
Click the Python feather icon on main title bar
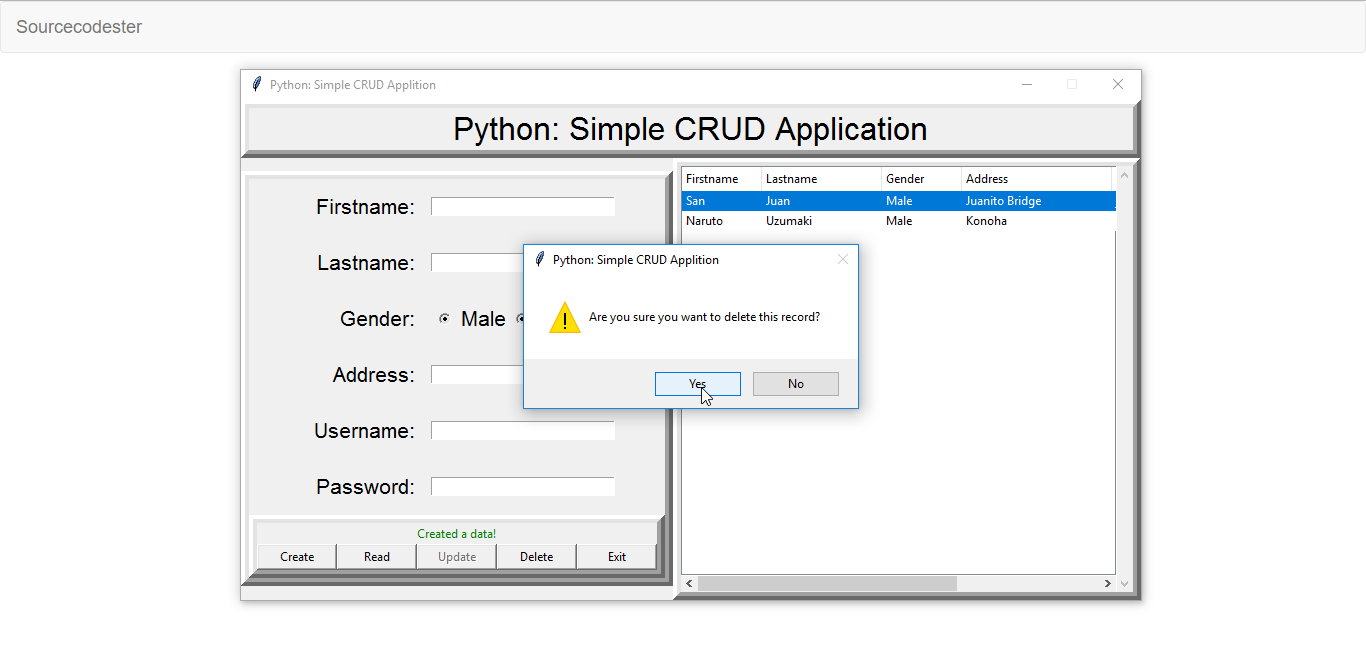tap(257, 84)
